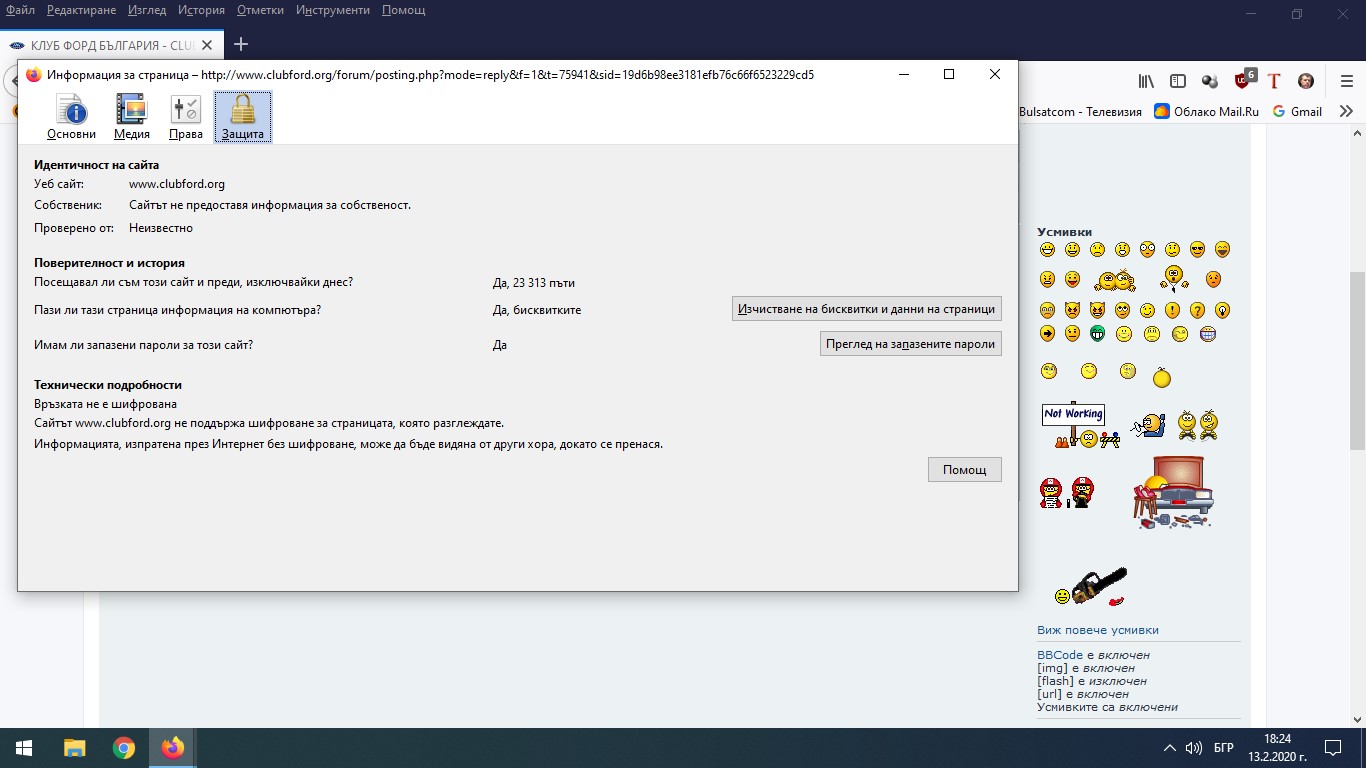The width and height of the screenshot is (1366, 768).
Task: Click Изчистване на бисквитки и данни button
Action: point(866,309)
